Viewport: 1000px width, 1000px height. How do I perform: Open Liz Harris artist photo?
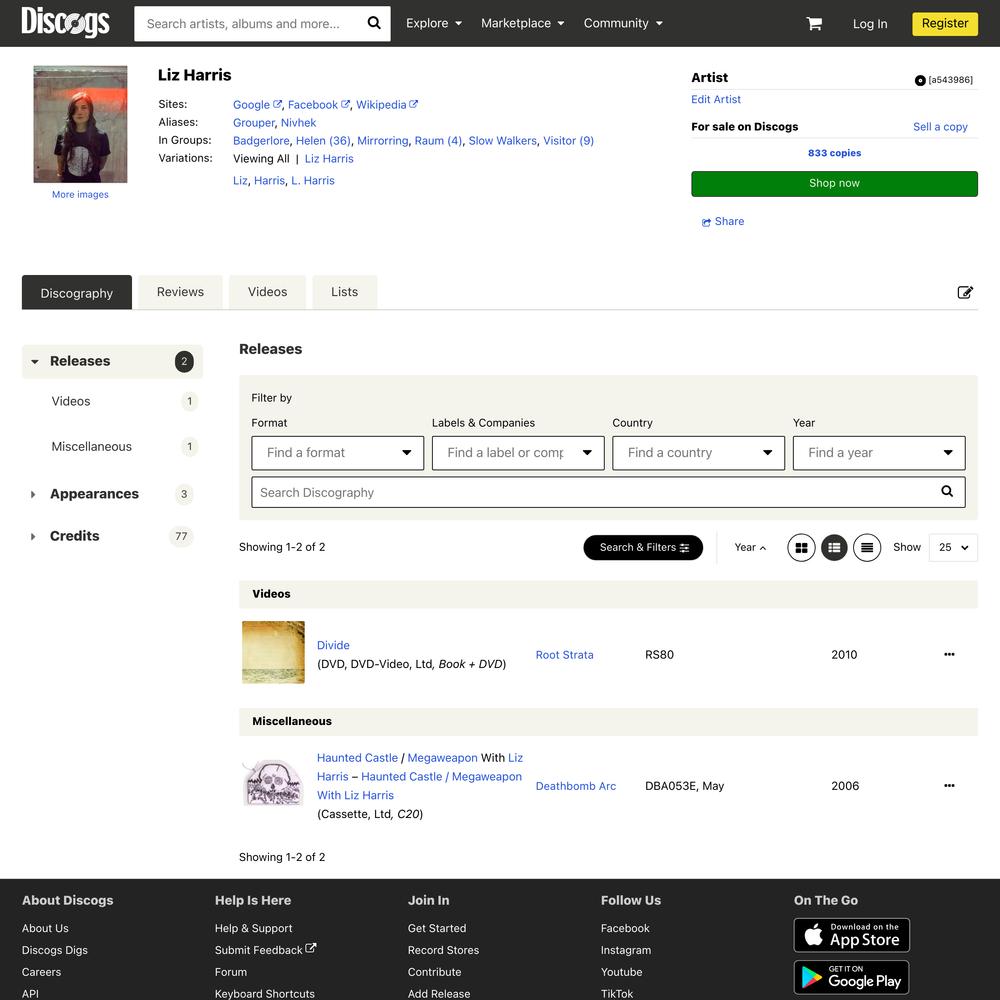80,124
